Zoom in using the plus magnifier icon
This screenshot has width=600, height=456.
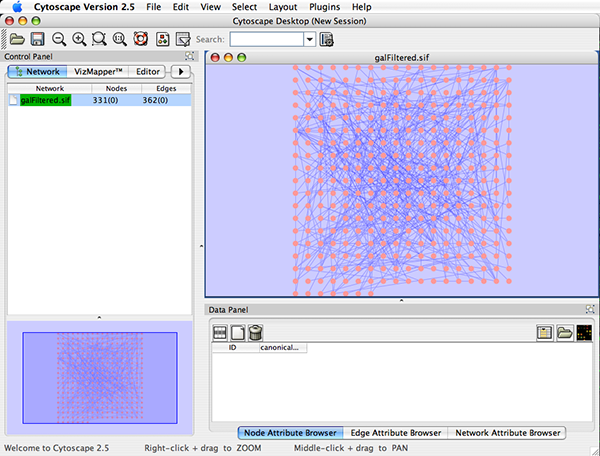click(79, 39)
